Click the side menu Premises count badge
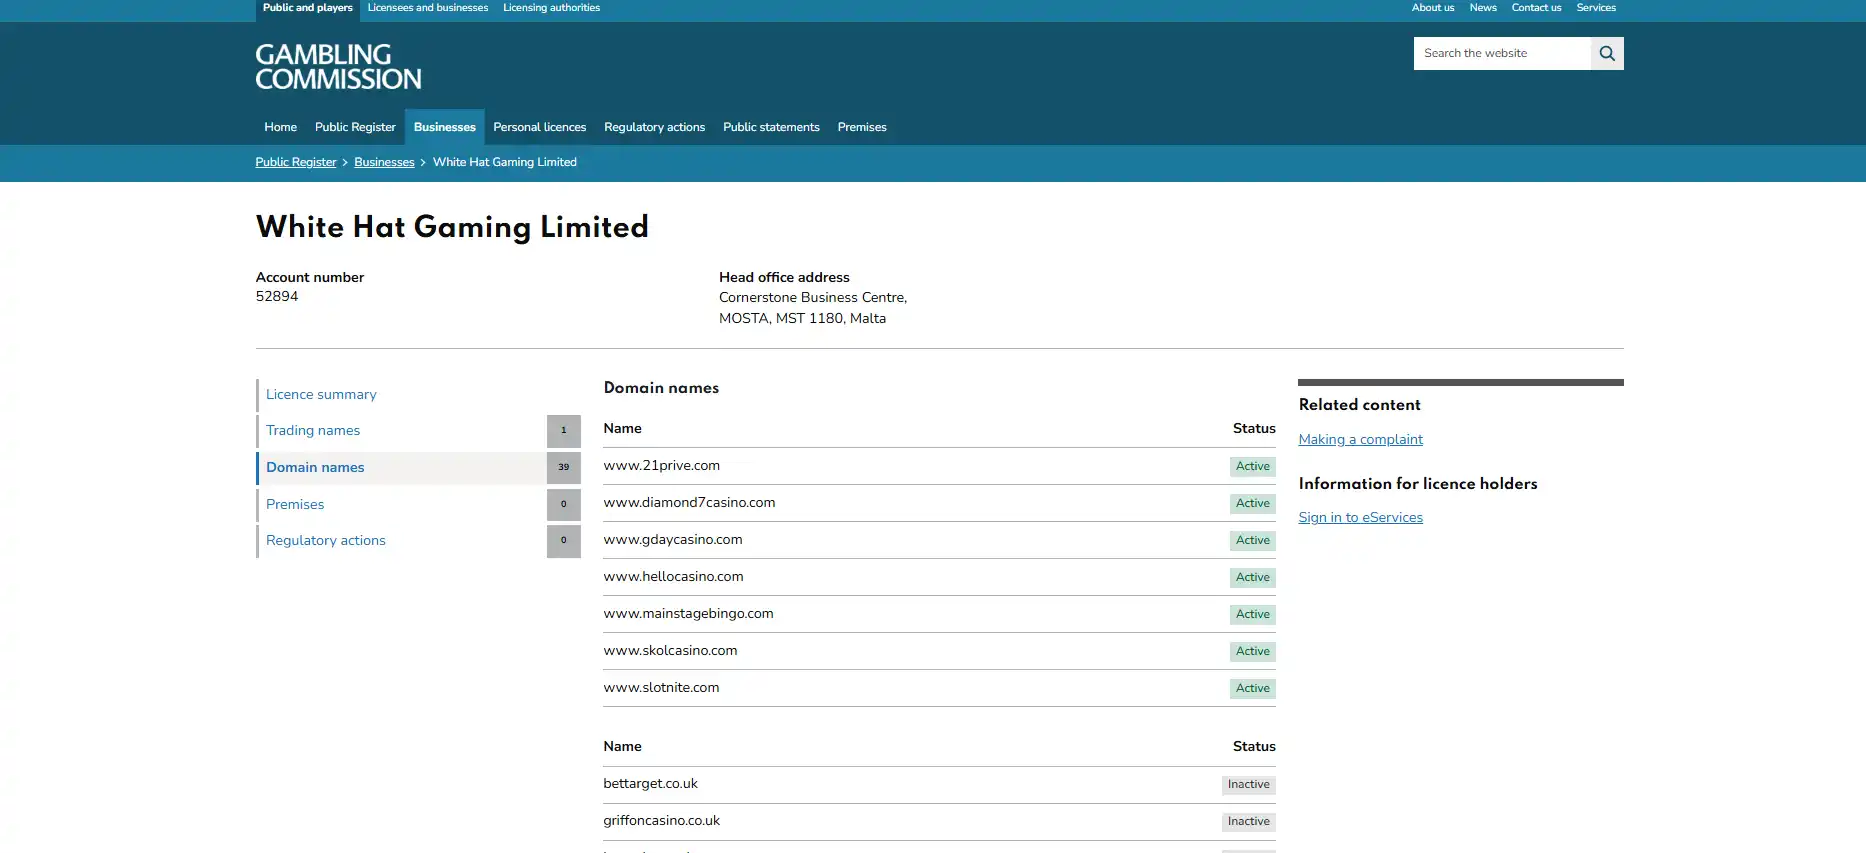The width and height of the screenshot is (1866, 853). click(564, 505)
